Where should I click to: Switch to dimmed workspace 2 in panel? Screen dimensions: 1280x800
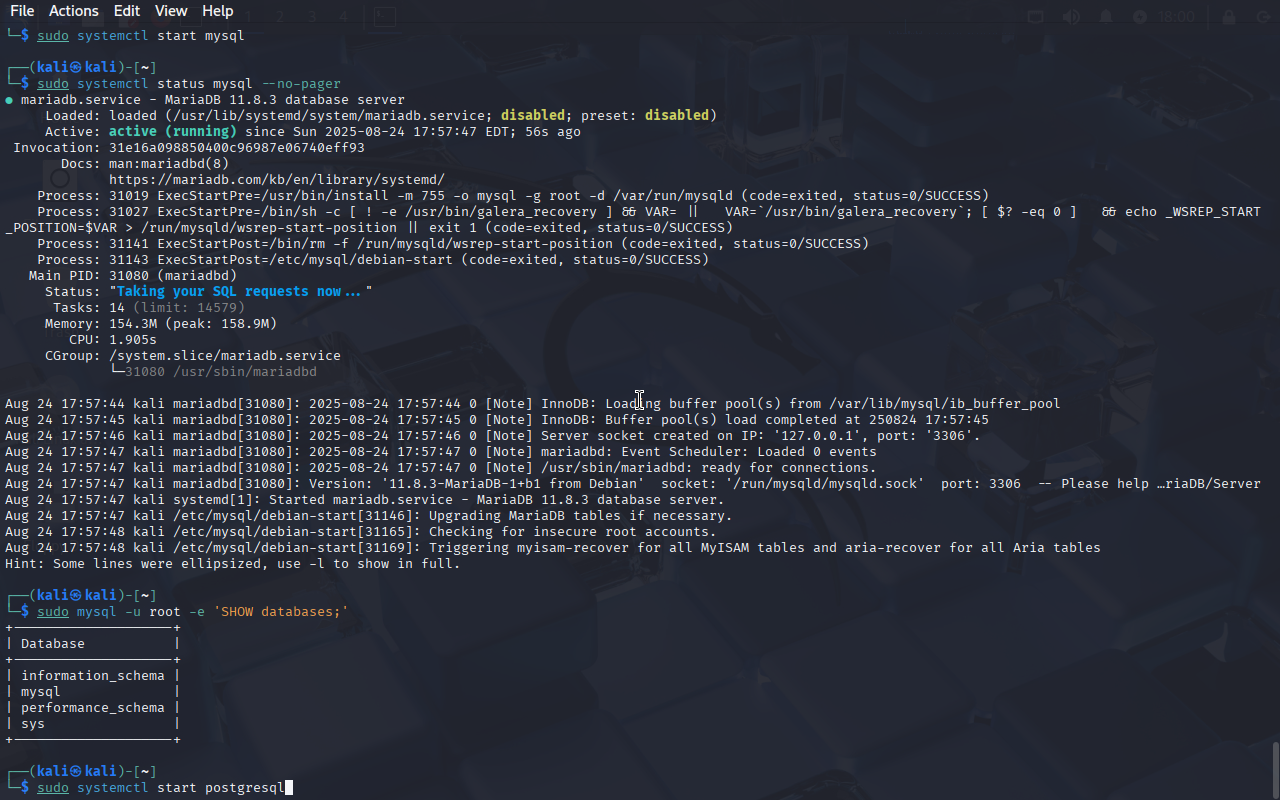tap(281, 17)
